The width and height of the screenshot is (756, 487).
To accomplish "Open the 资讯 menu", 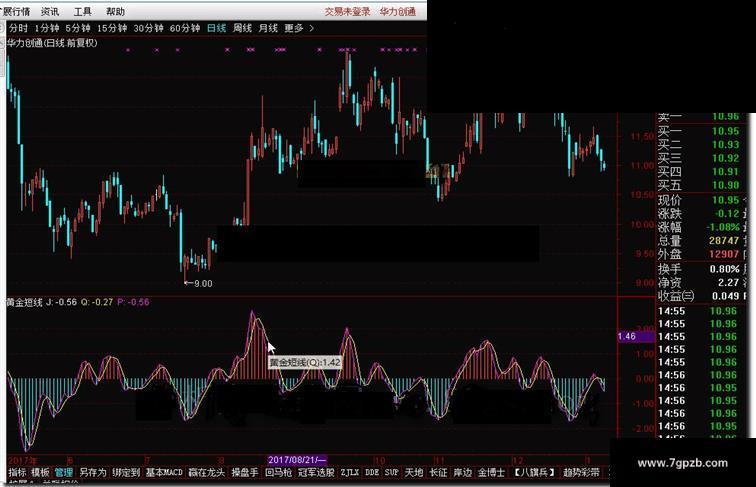I will [x=50, y=11].
